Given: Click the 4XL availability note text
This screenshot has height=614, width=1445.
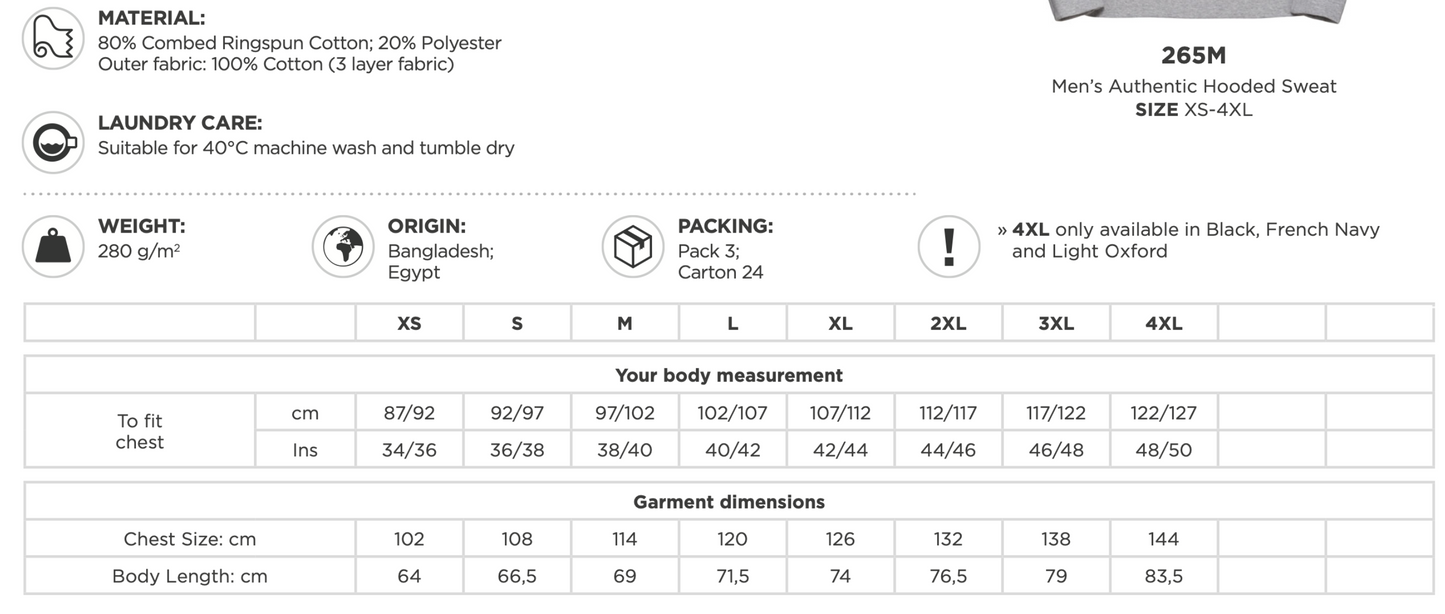Looking at the screenshot, I should 1195,240.
